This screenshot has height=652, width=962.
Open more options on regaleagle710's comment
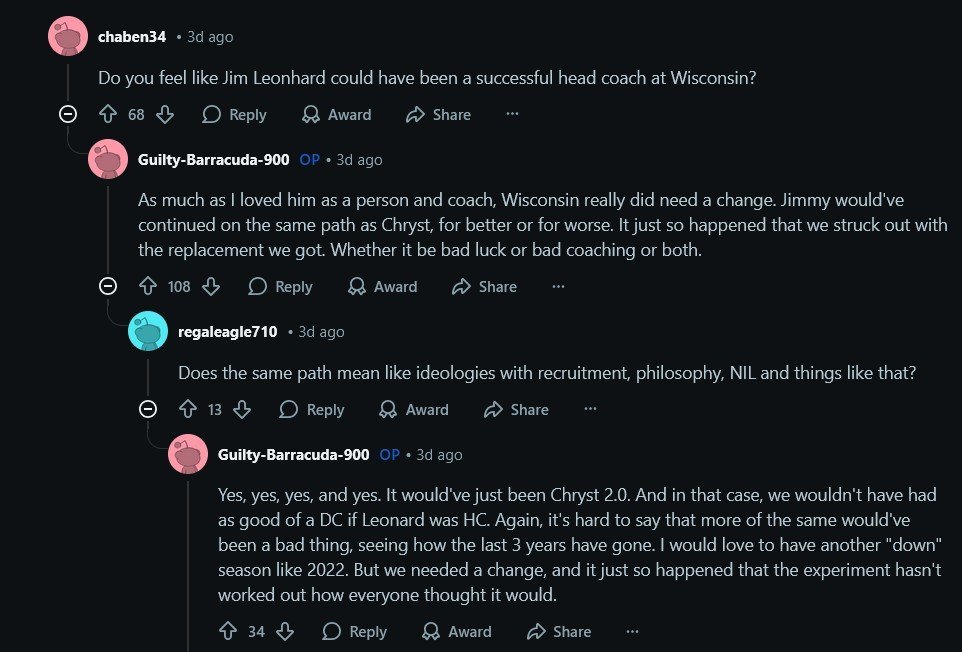(590, 409)
